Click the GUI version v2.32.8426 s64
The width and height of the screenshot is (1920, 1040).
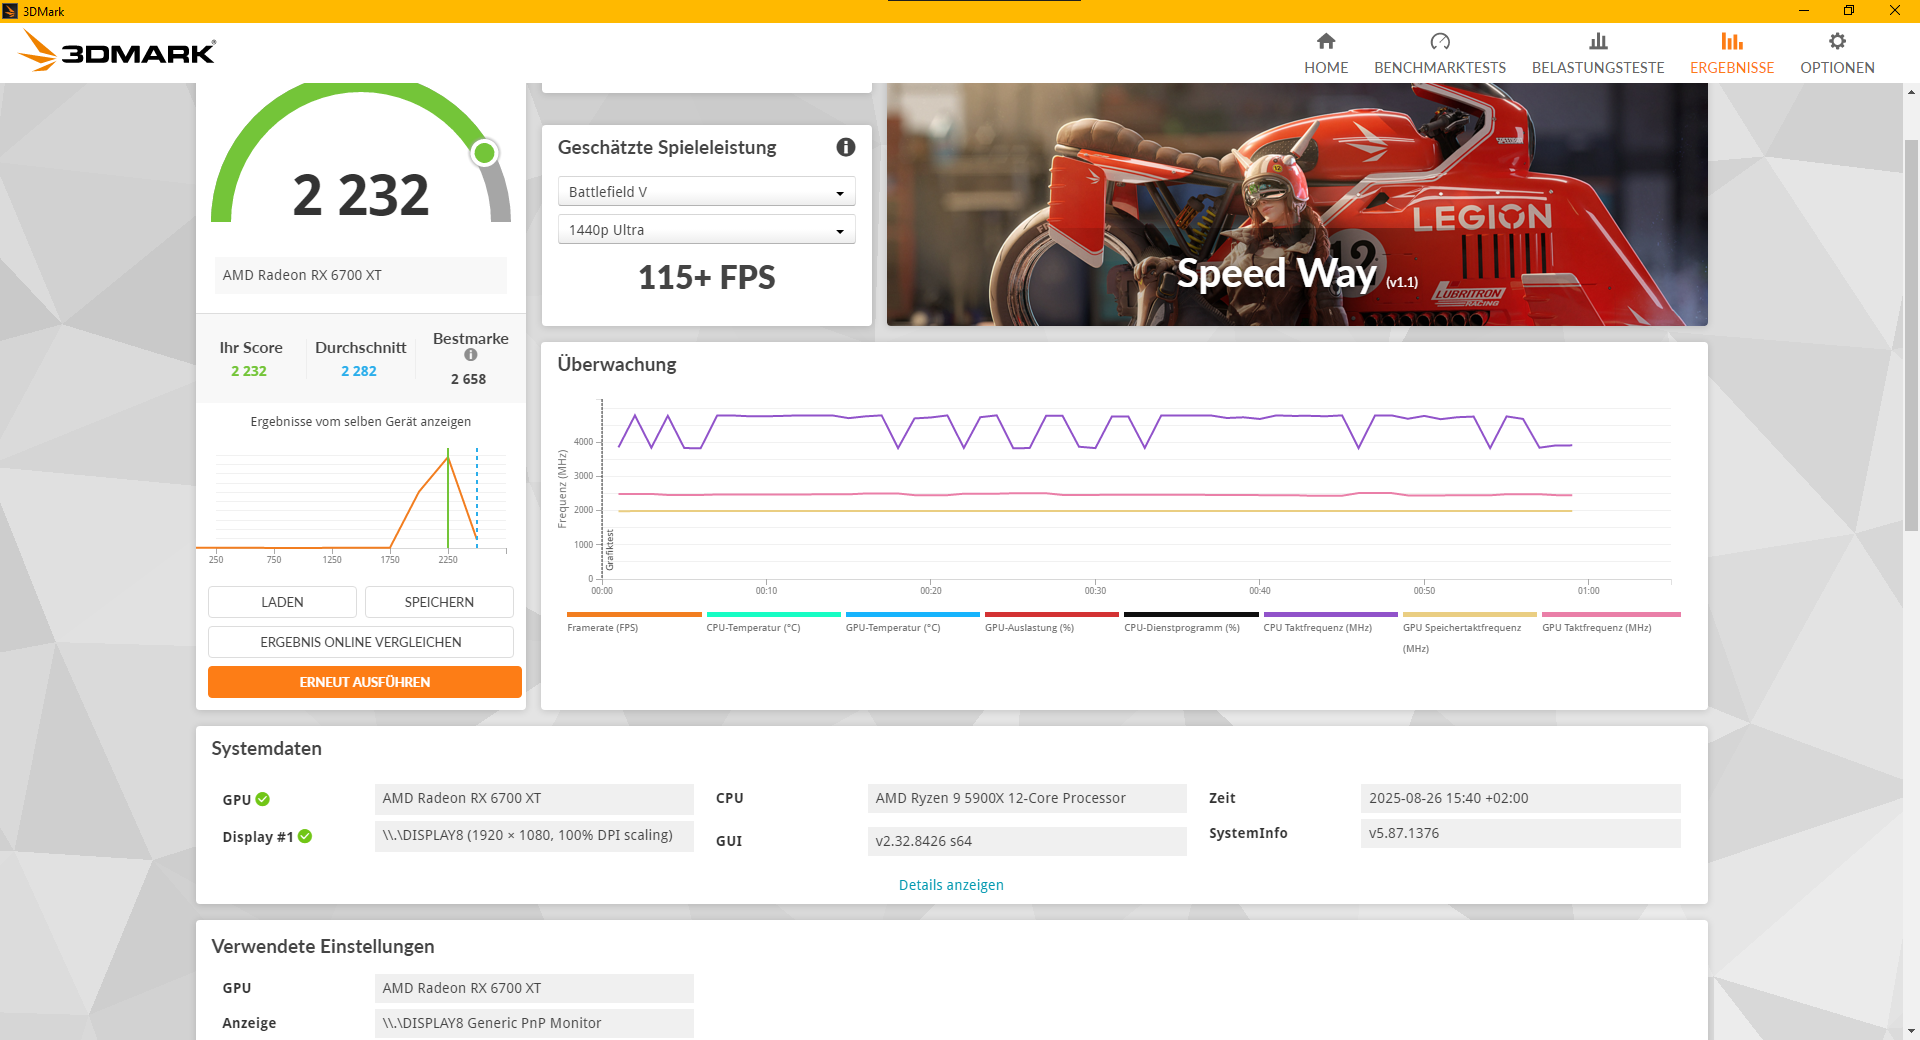point(1027,841)
